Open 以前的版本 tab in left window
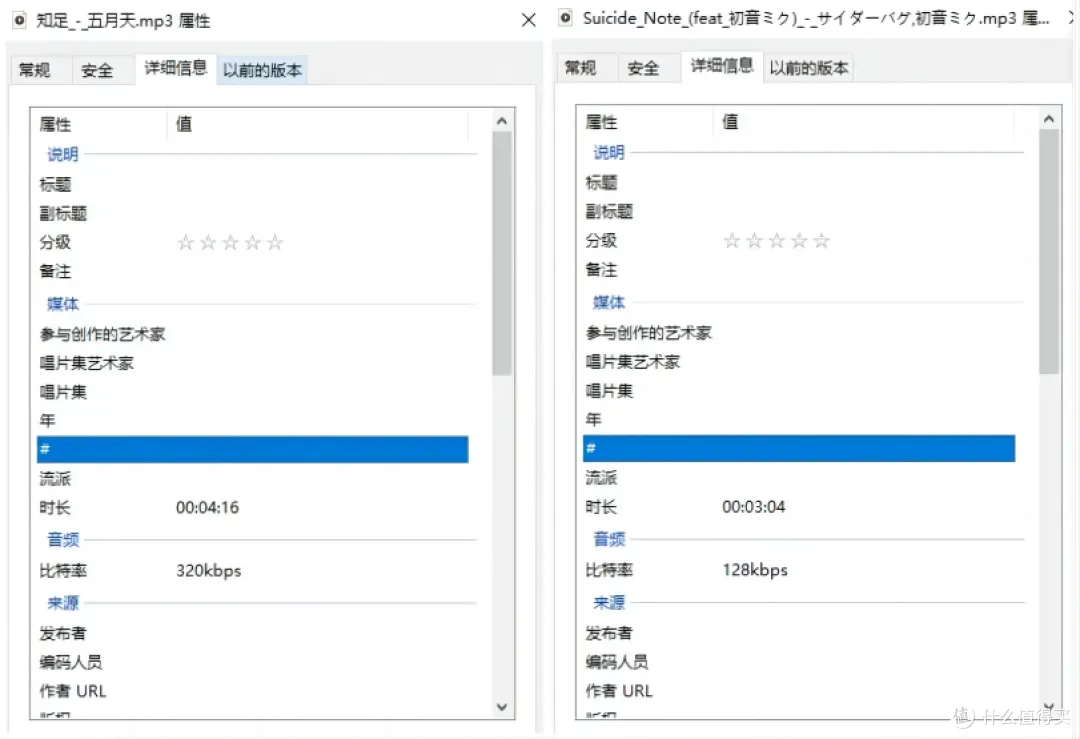This screenshot has height=739, width=1080. 262,70
